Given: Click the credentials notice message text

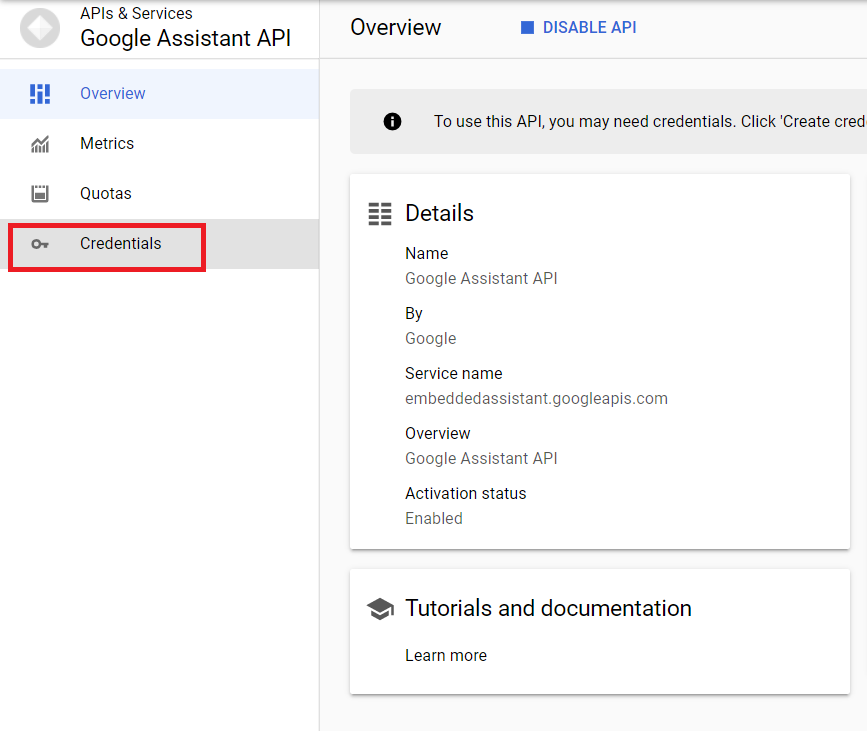Looking at the screenshot, I should [x=650, y=121].
